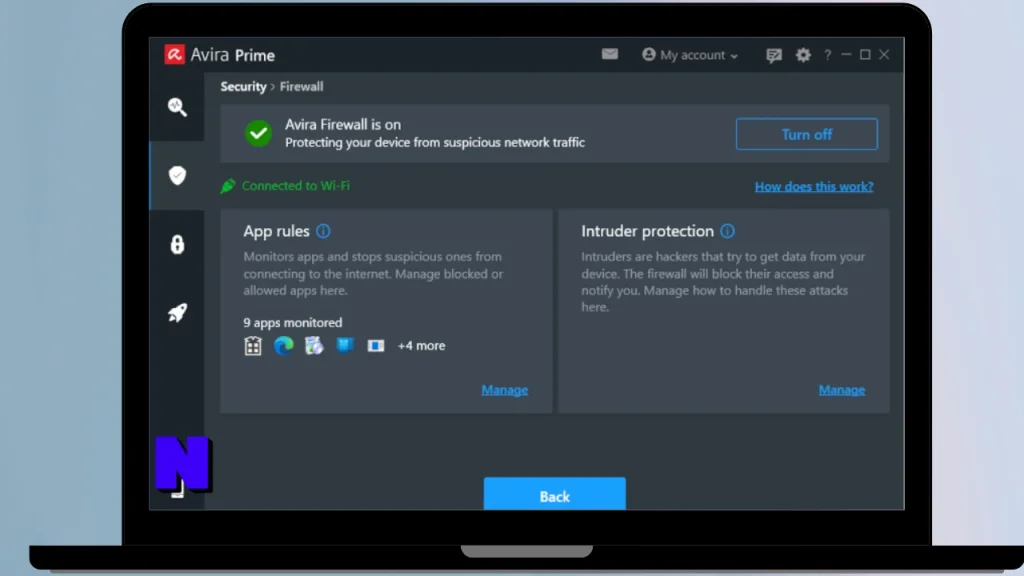Show App rules info icon

(323, 231)
